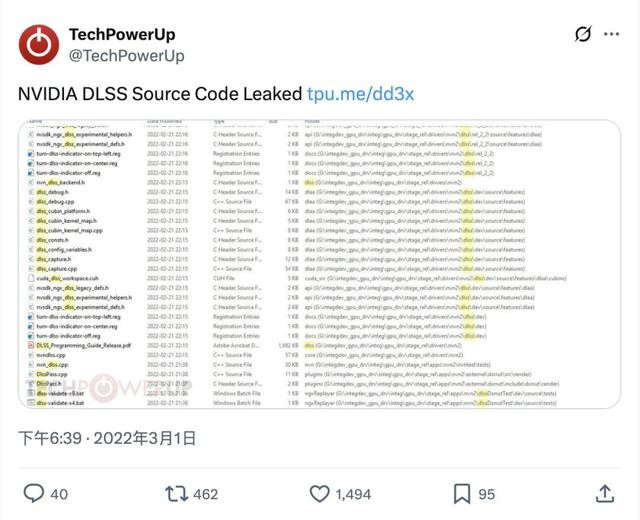
Task: Click the 95 bookmarks count
Action: pyautogui.click(x=487, y=494)
